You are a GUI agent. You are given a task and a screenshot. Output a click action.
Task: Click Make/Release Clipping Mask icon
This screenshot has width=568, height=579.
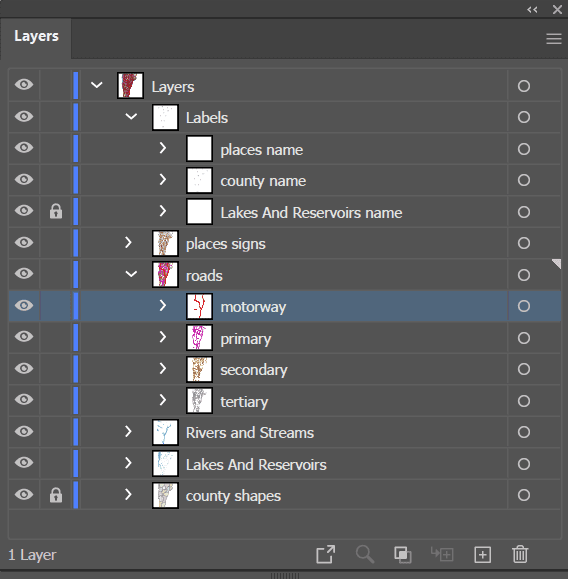tap(403, 554)
